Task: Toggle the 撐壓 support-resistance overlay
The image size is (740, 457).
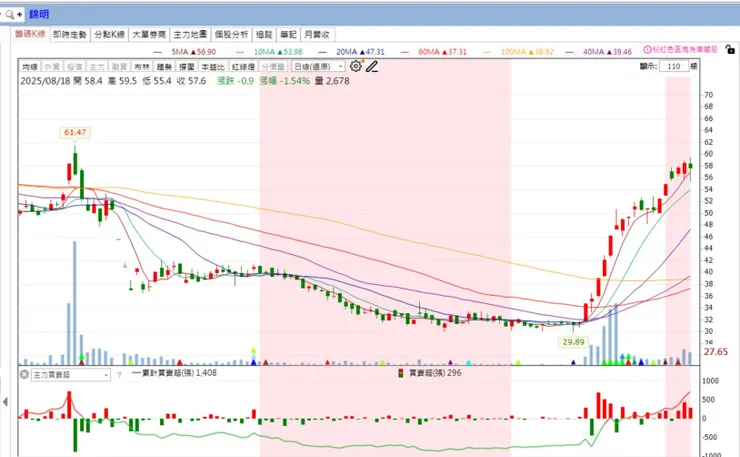Action: coord(186,67)
